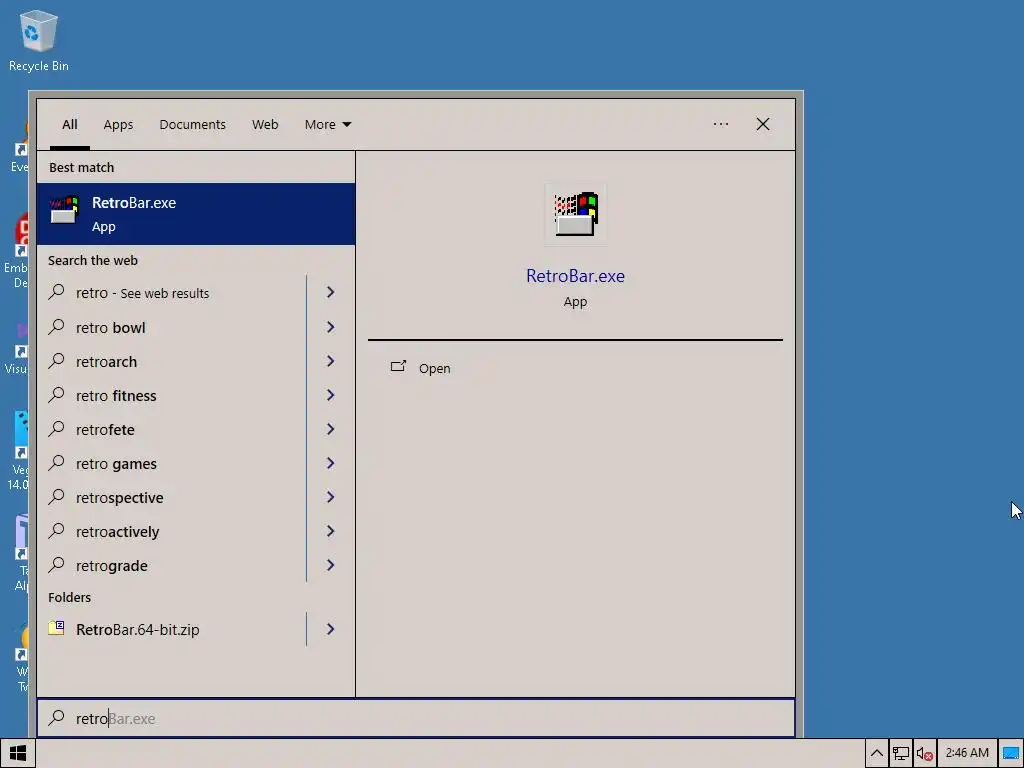Select 'retrofete' web suggestion

point(172,428)
